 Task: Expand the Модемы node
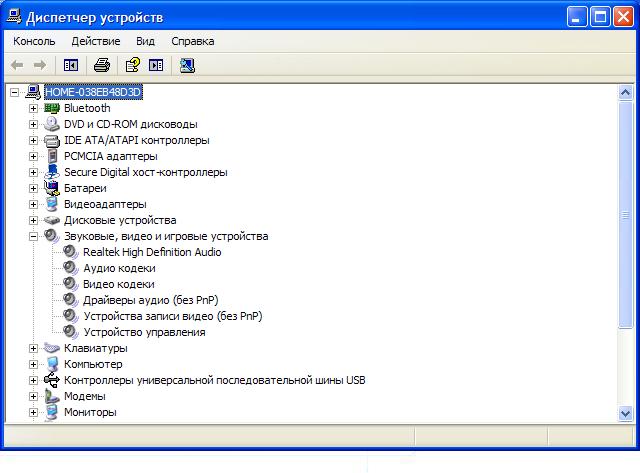coord(33,396)
